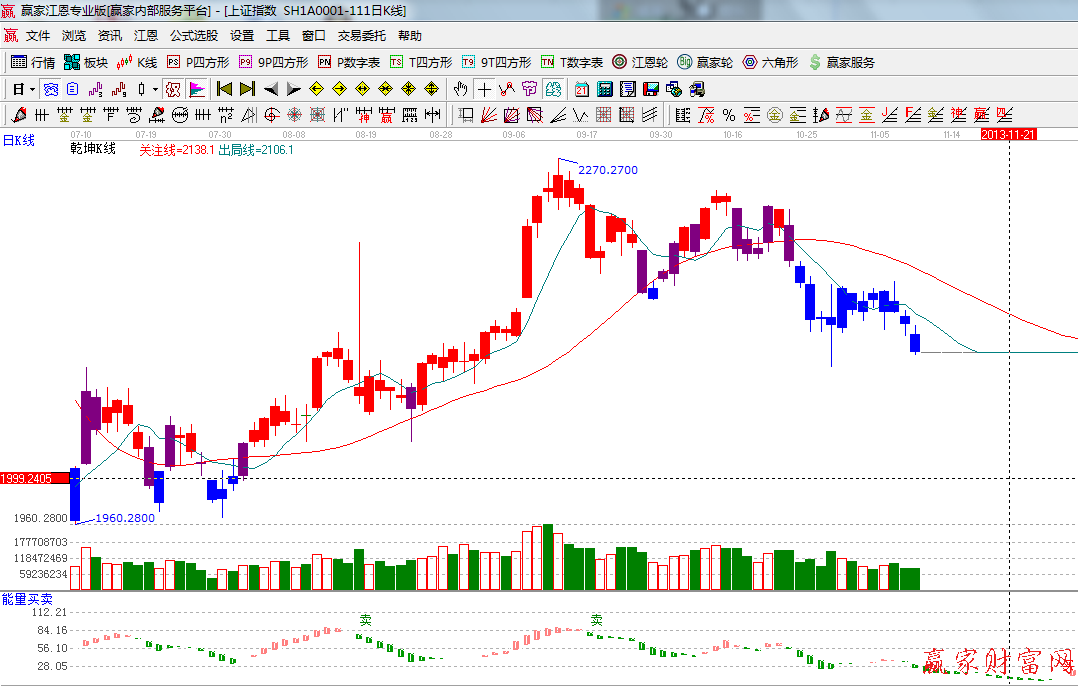
Task: Expand the candlestick style dropdown arrow
Action: [154, 89]
